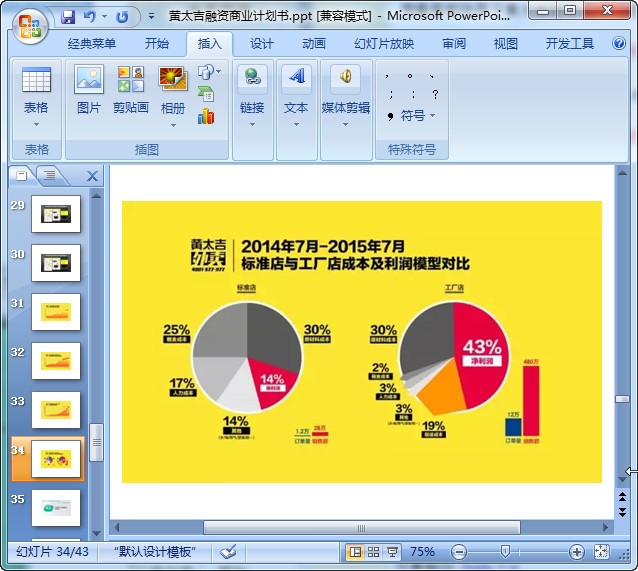Screen dimensions: 638x571
Task: Open Quick Access Toolbar customize menu
Action: click(x=151, y=17)
